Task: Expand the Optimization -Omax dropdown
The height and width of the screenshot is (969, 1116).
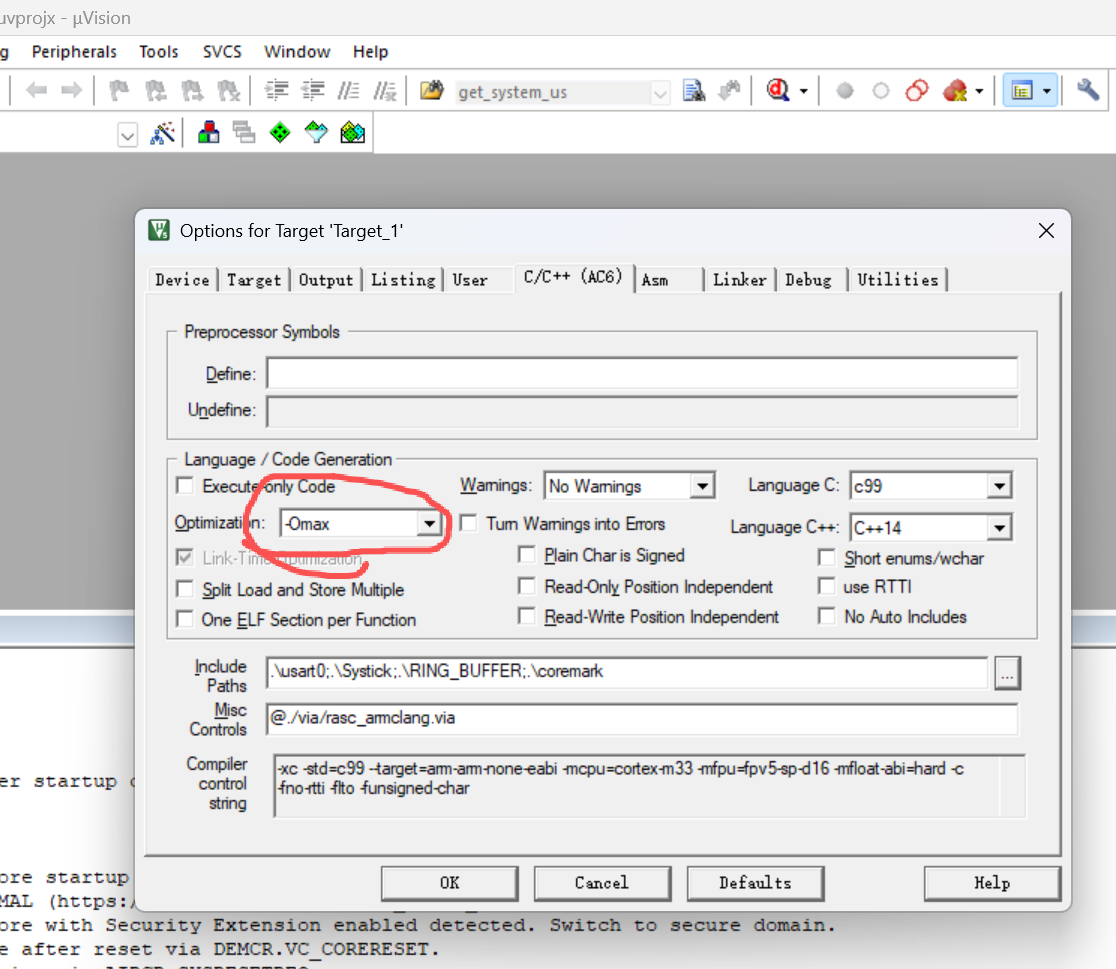Action: (429, 524)
